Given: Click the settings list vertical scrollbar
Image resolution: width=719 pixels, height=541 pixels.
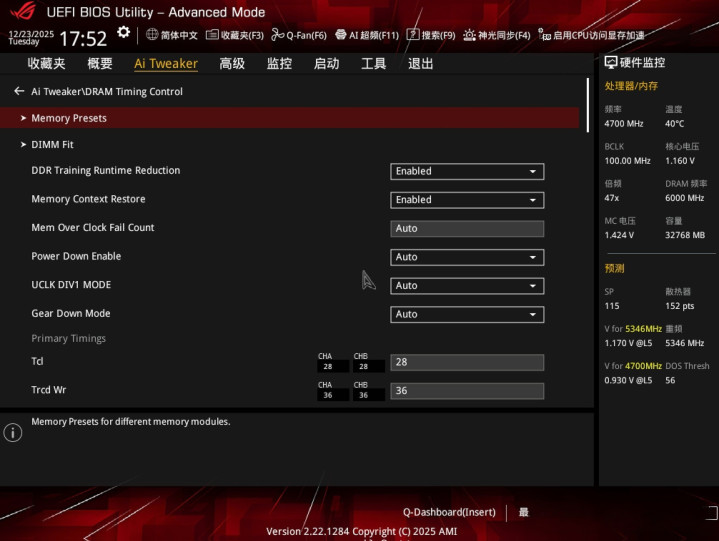Looking at the screenshot, I should pos(587,100).
